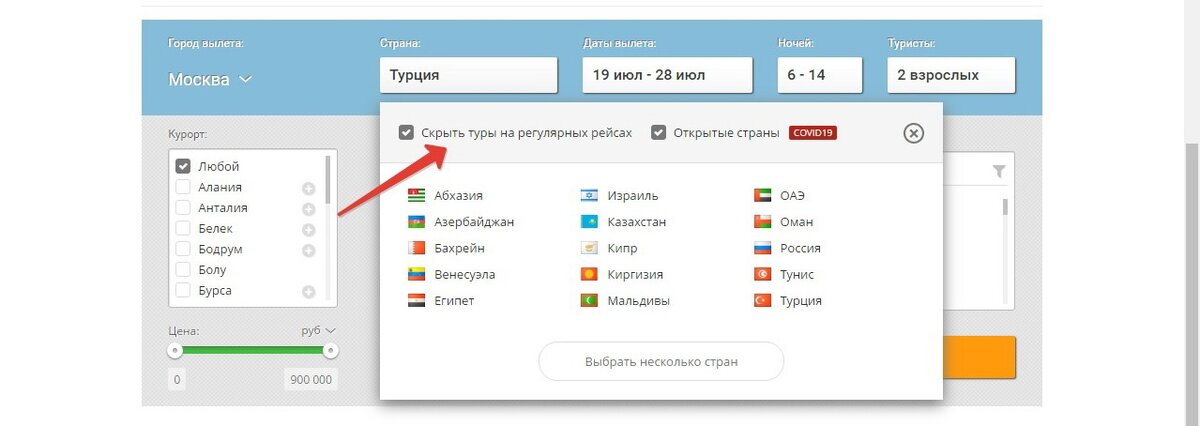The image size is (1200, 426).
Task: Click the maximum price field 900 000
Action: coord(312,380)
